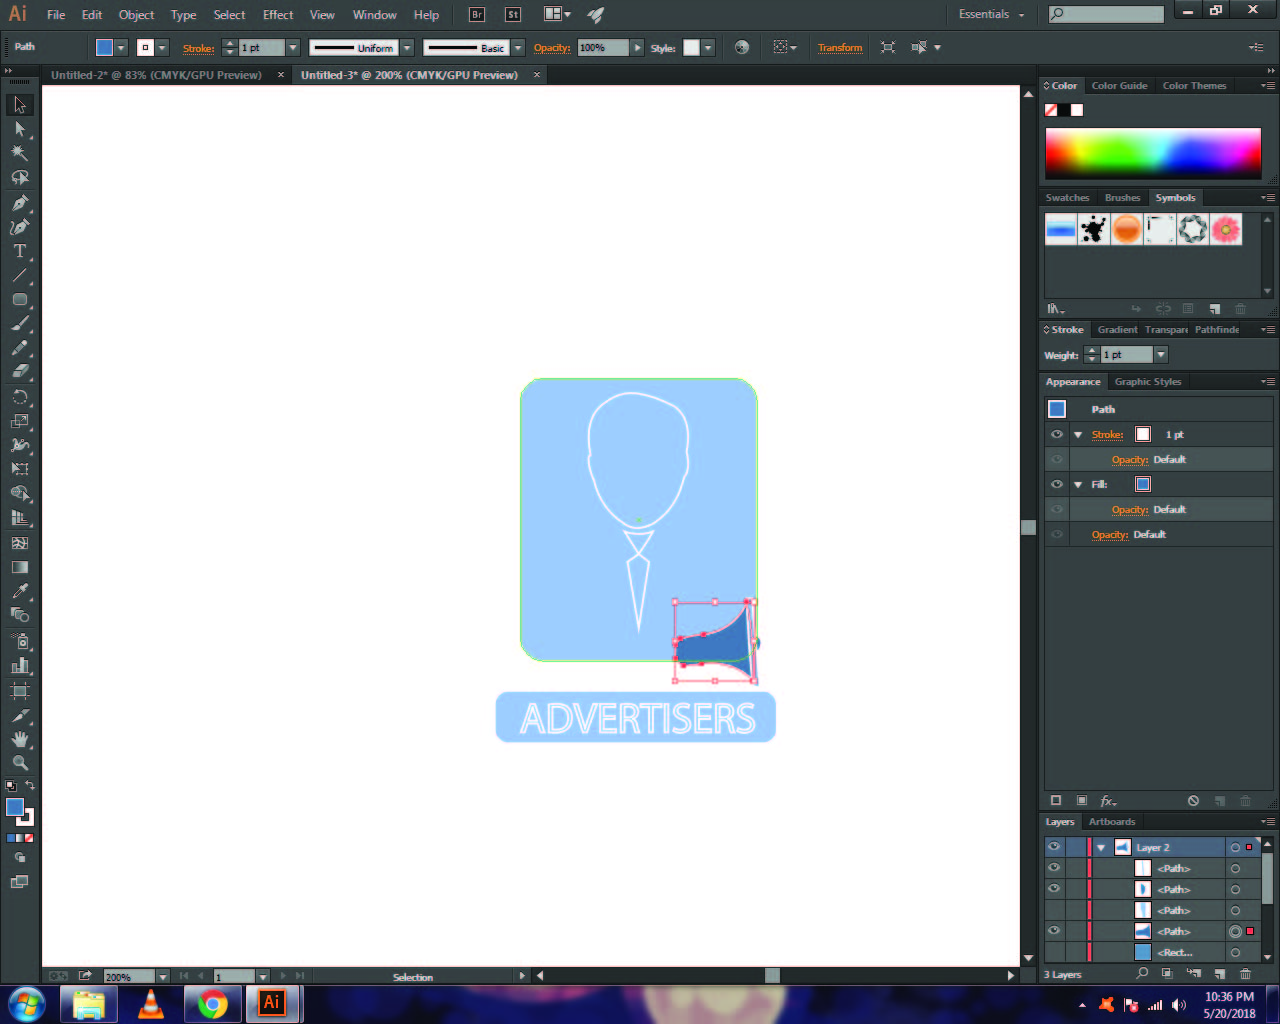Select the Type tool
The width and height of the screenshot is (1280, 1024).
pyautogui.click(x=19, y=251)
